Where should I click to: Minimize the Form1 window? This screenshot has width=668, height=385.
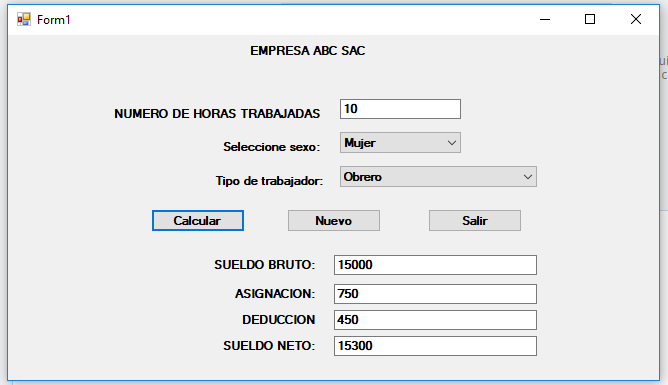tap(545, 19)
